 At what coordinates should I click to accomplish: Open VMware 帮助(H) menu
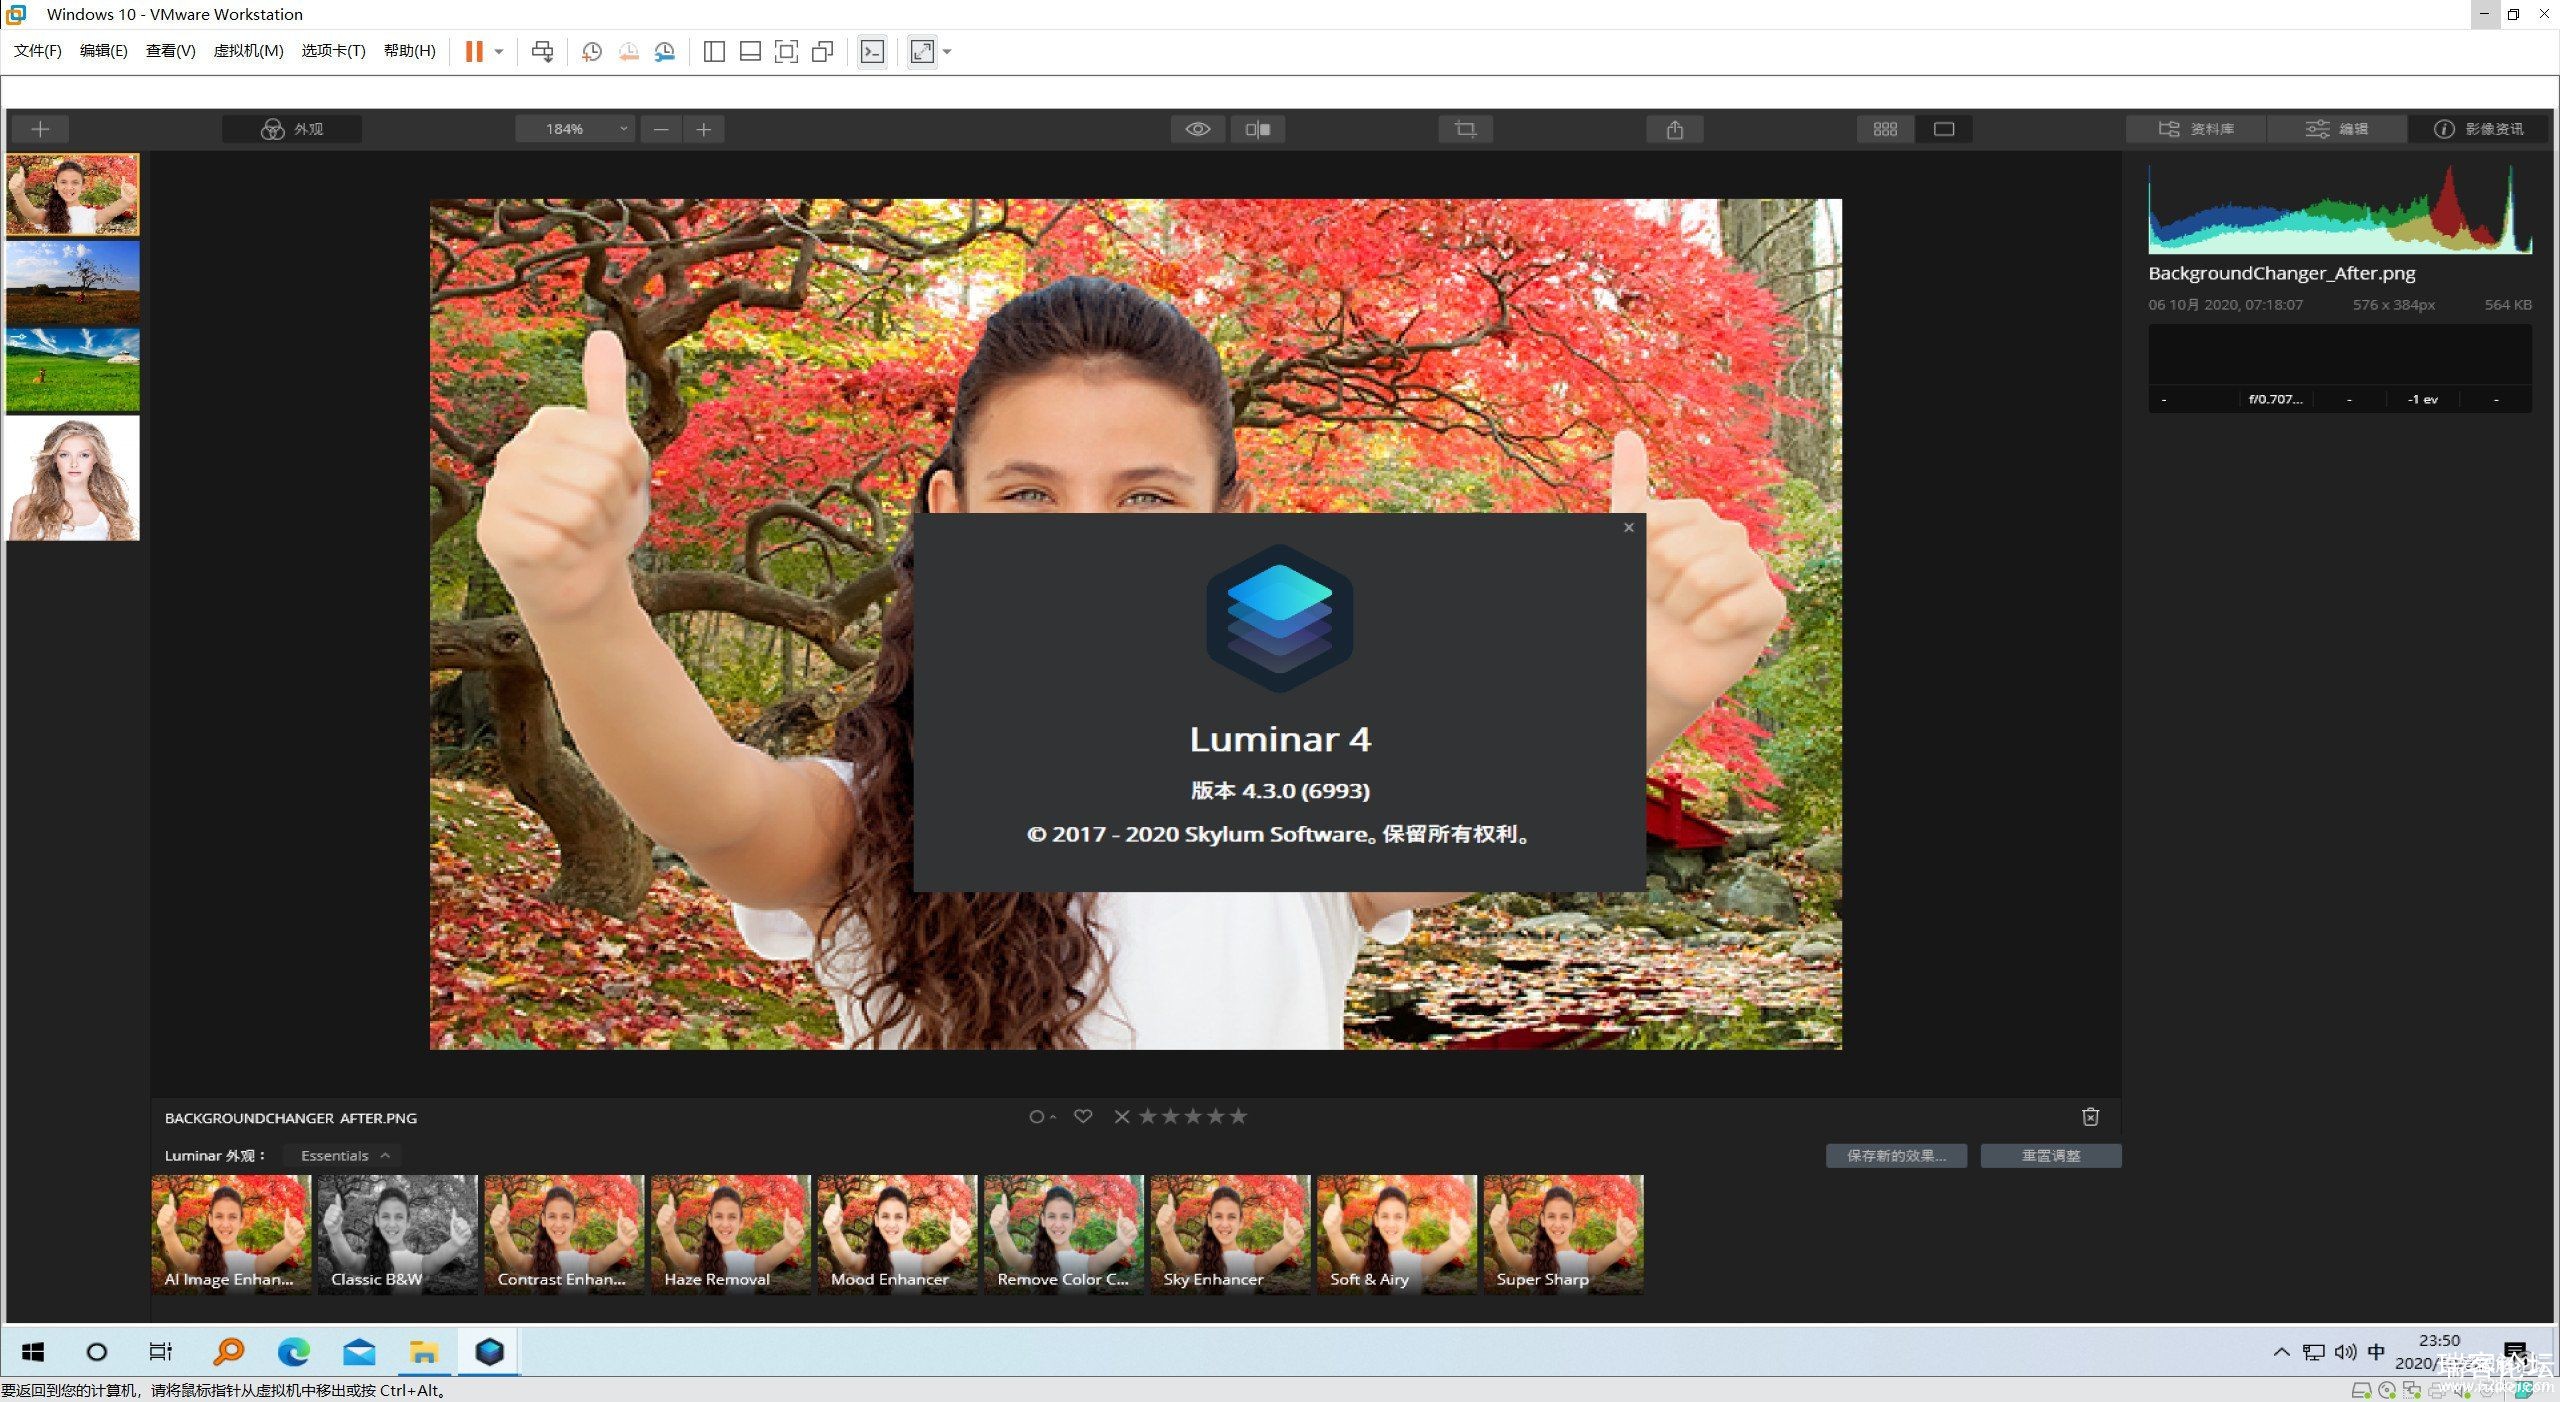coord(409,51)
